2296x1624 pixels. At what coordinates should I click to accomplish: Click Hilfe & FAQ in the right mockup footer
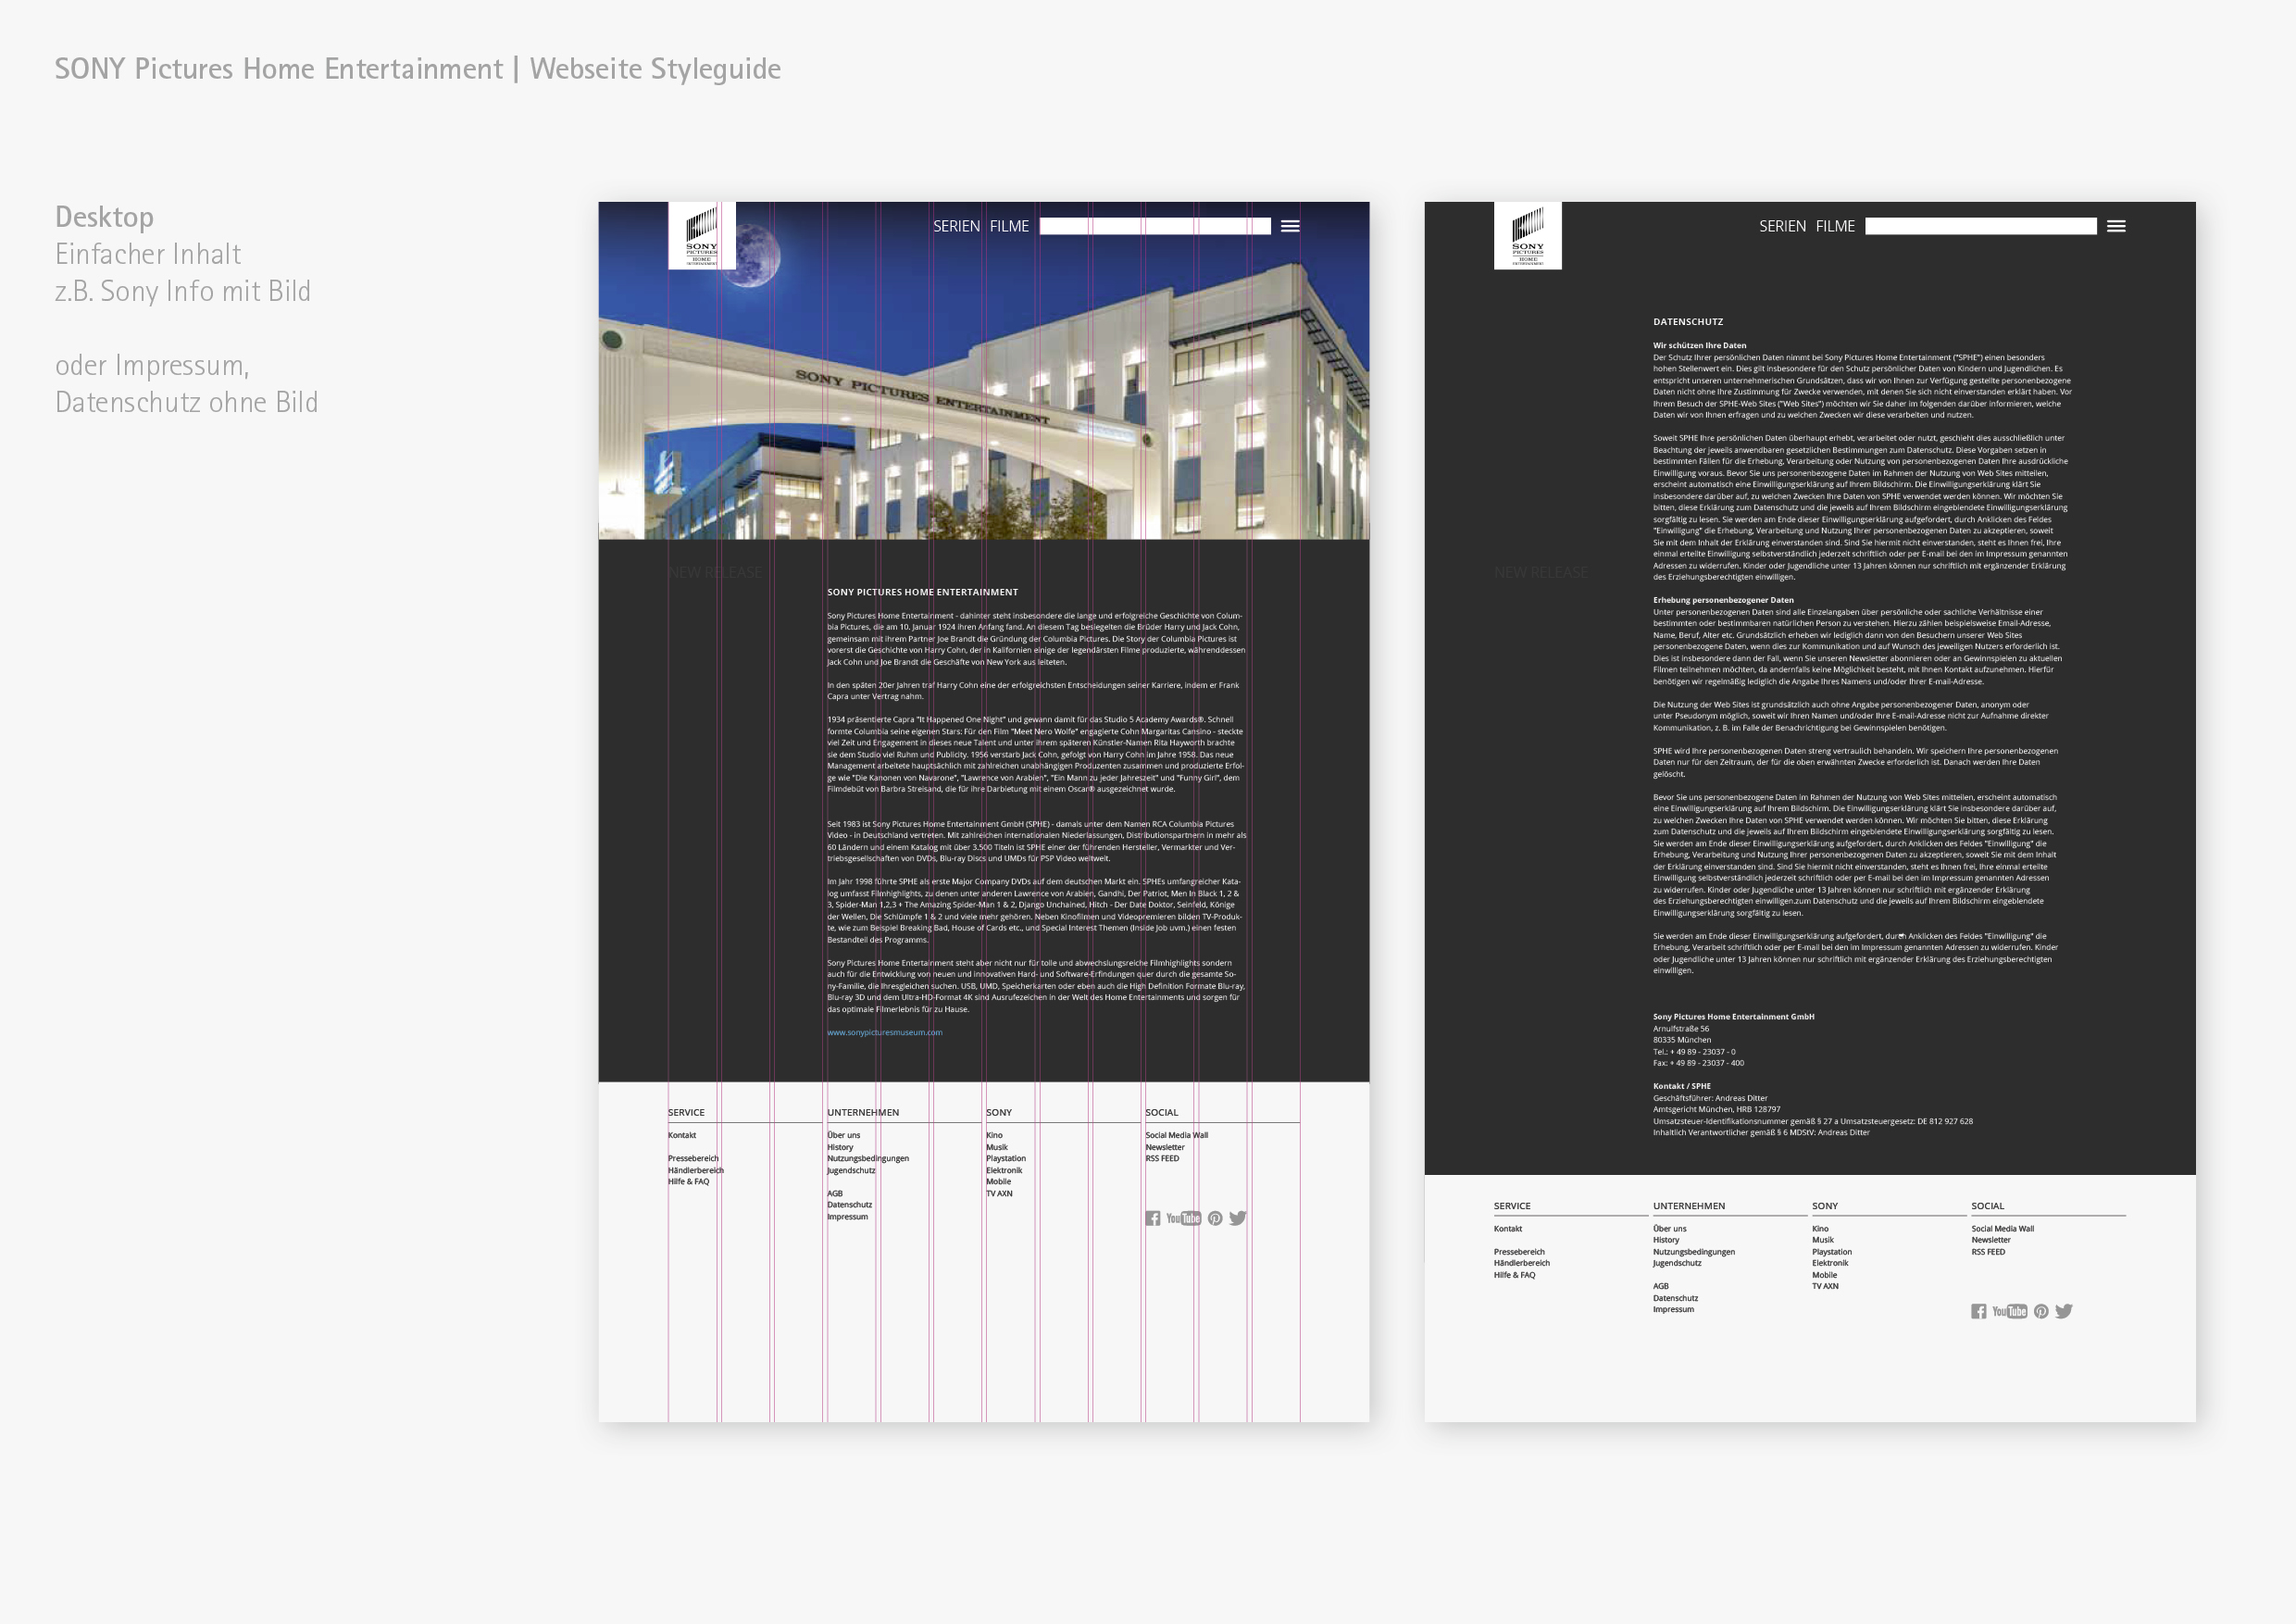pos(1515,1275)
